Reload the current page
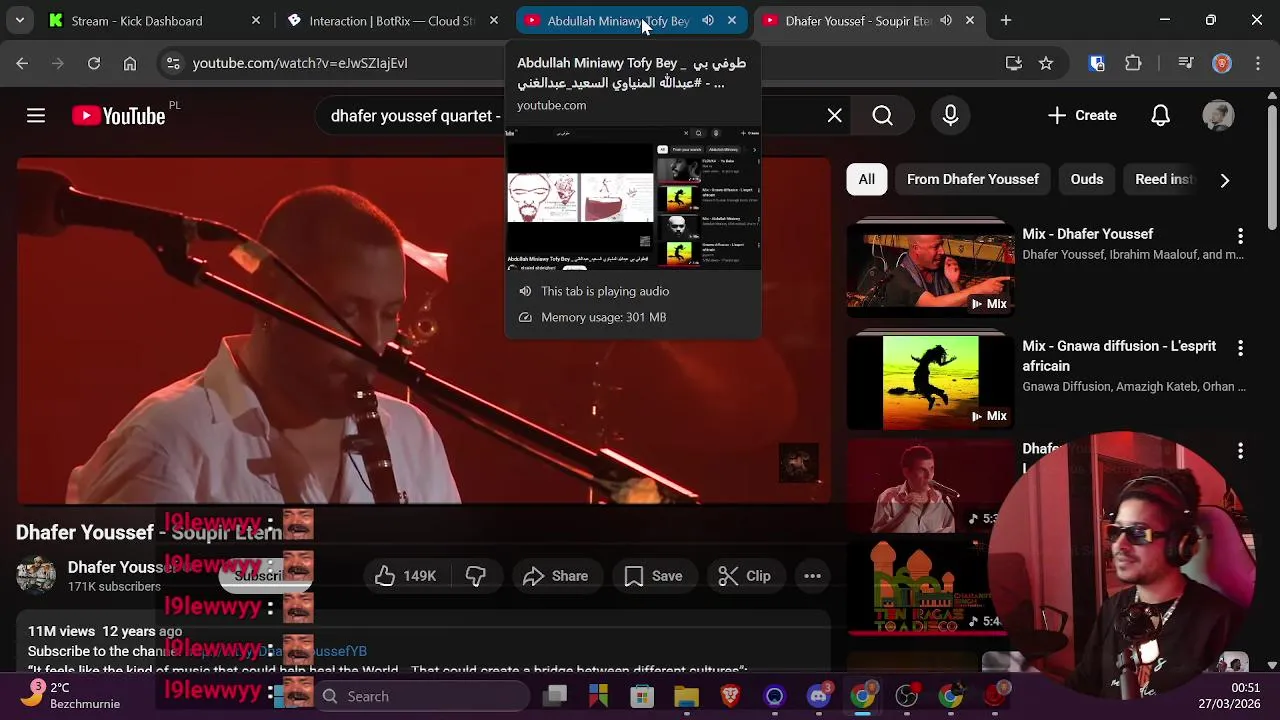Viewport: 1280px width, 720px height. tap(94, 63)
